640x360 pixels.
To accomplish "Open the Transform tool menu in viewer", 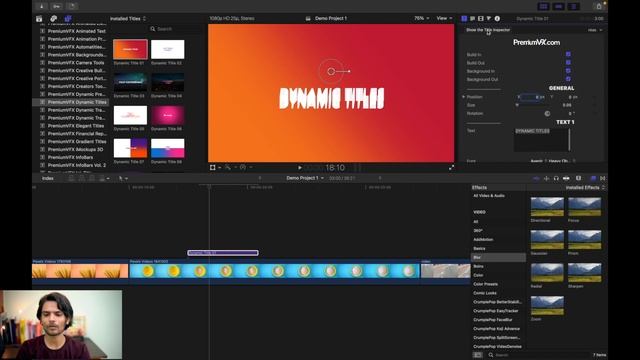I will click(215, 167).
